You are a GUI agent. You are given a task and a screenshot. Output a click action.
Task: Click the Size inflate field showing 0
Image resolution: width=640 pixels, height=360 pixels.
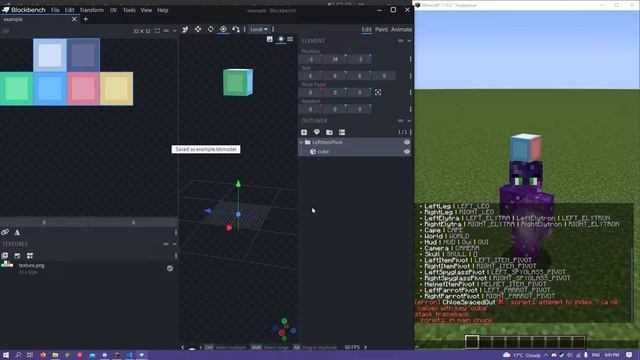click(384, 76)
